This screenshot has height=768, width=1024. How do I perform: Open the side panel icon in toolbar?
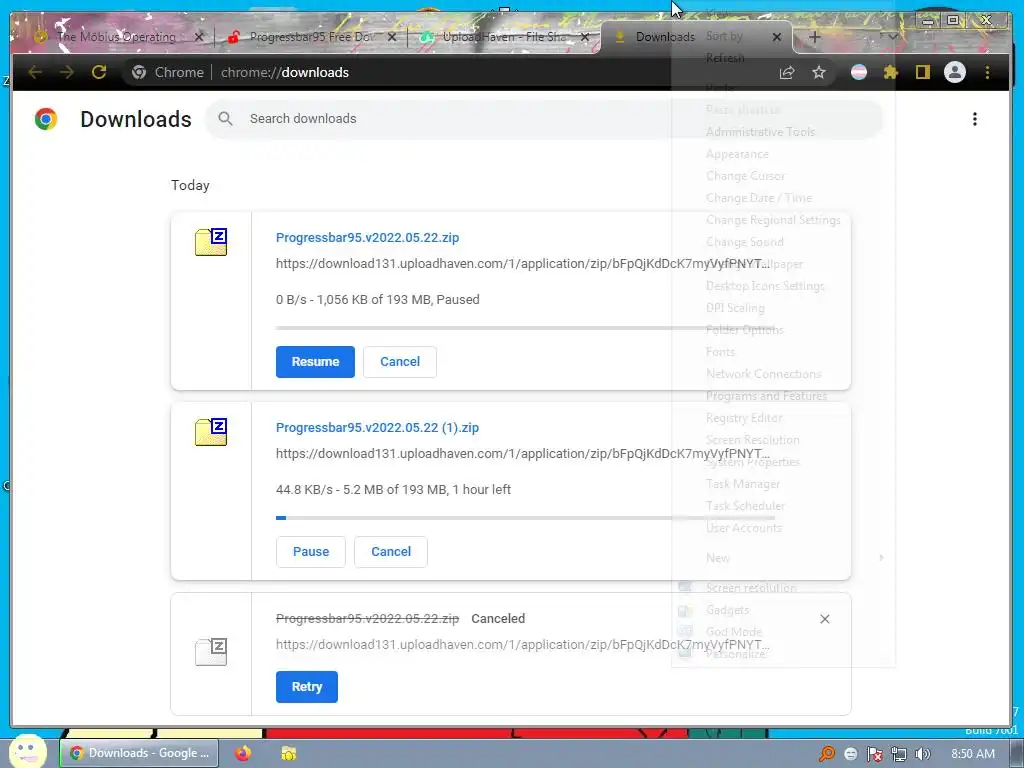(922, 72)
